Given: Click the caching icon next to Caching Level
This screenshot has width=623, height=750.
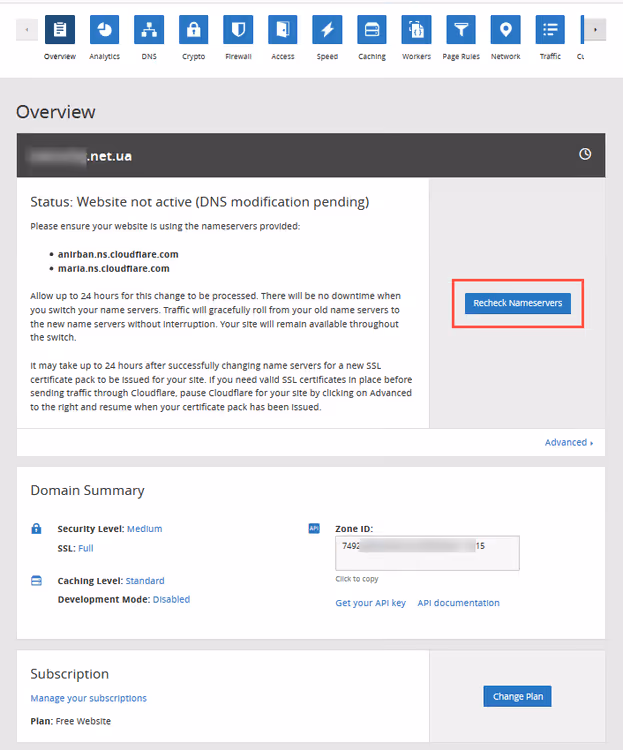Looking at the screenshot, I should tap(36, 581).
